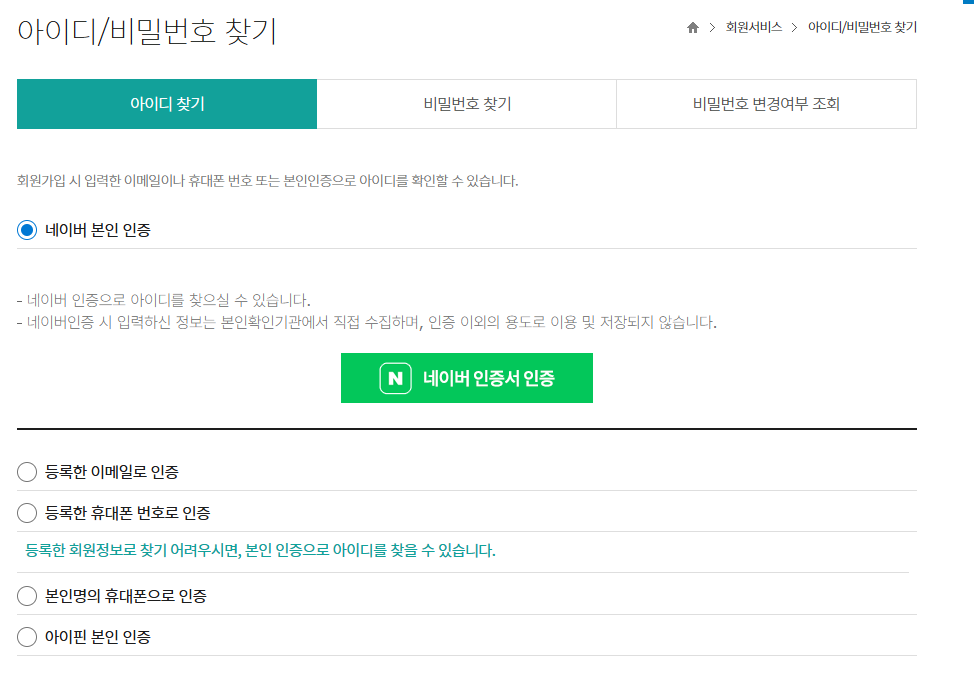Click the Naver N logo icon

coord(396,378)
